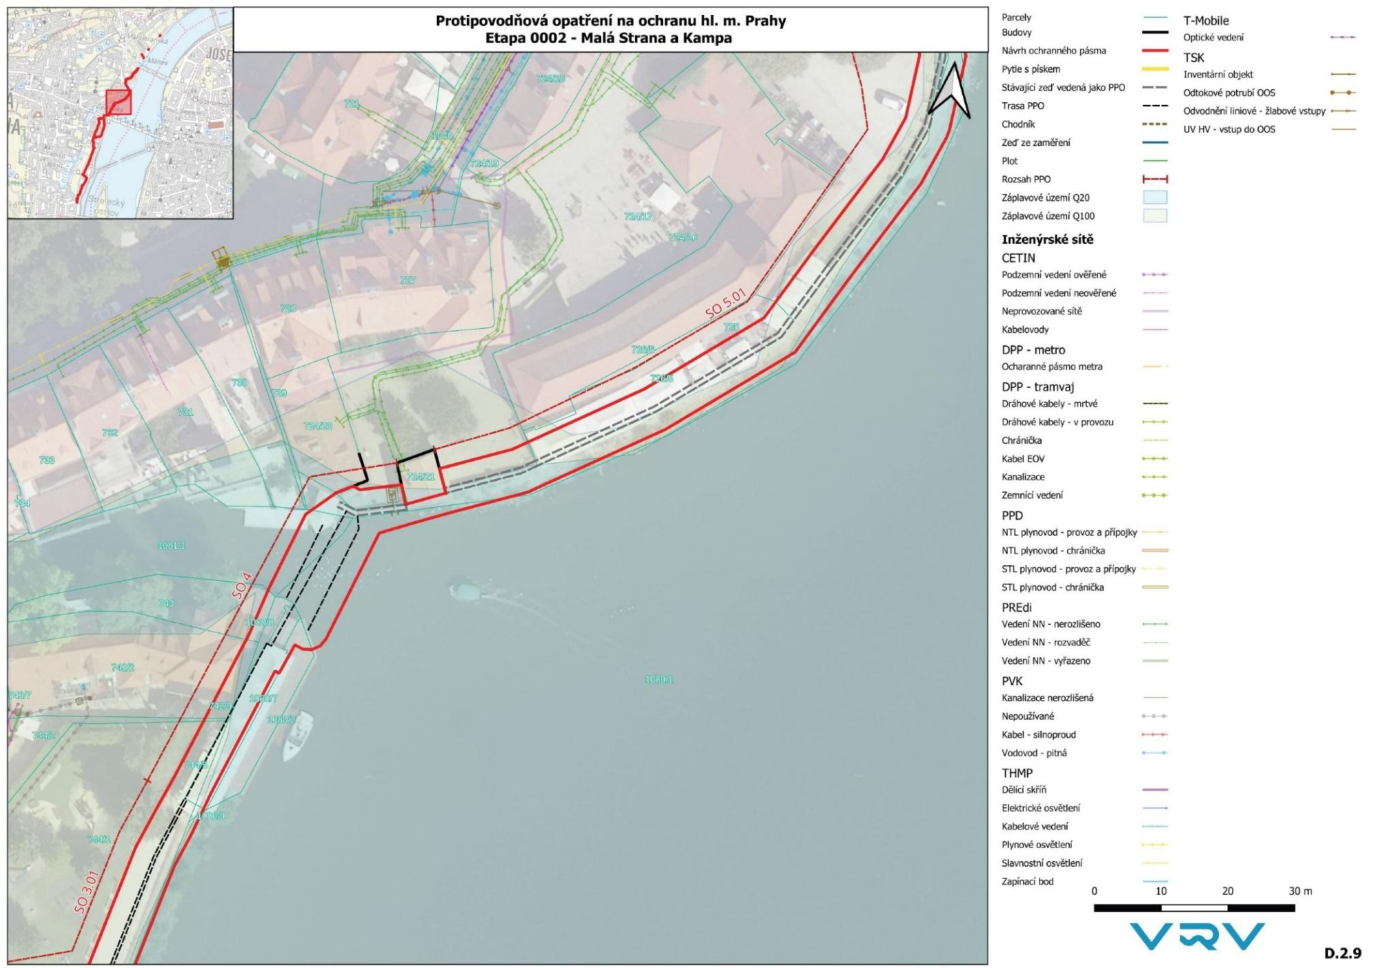Click the white boat moored by the riverbank
The width and height of the screenshot is (1384, 968).
tap(297, 736)
